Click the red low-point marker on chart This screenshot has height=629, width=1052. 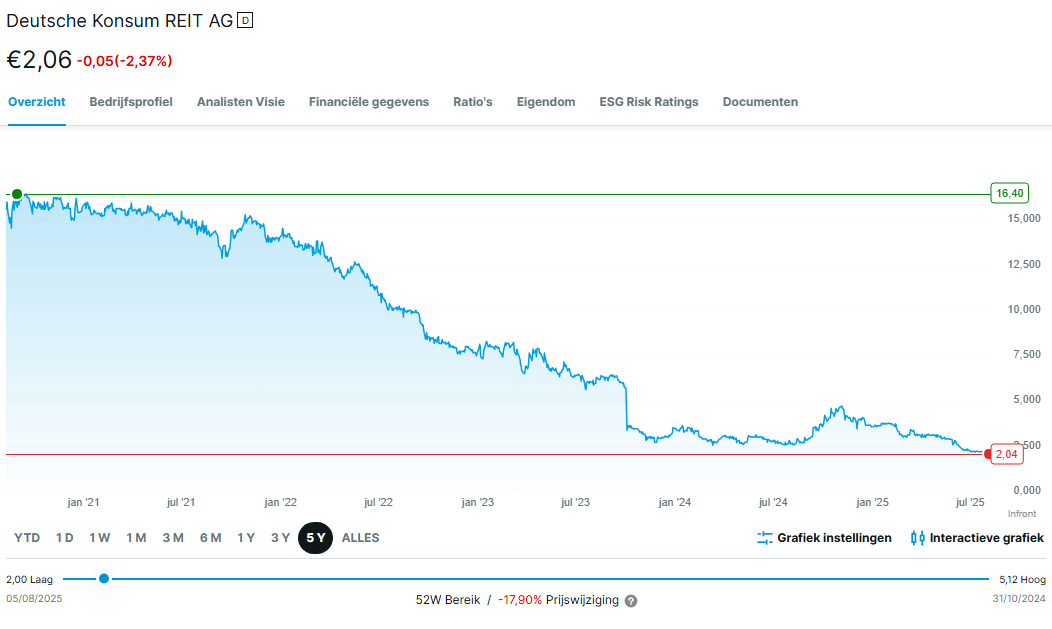[x=988, y=455]
